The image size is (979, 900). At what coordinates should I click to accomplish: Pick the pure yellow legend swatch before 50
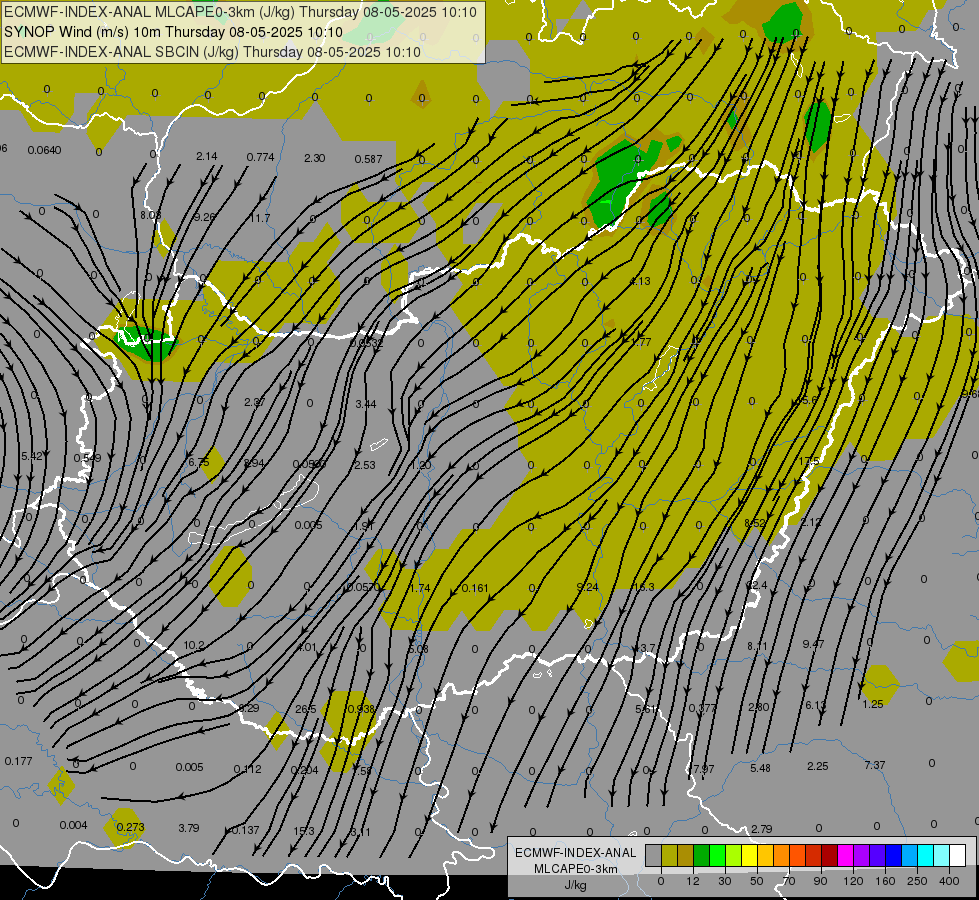pos(750,855)
